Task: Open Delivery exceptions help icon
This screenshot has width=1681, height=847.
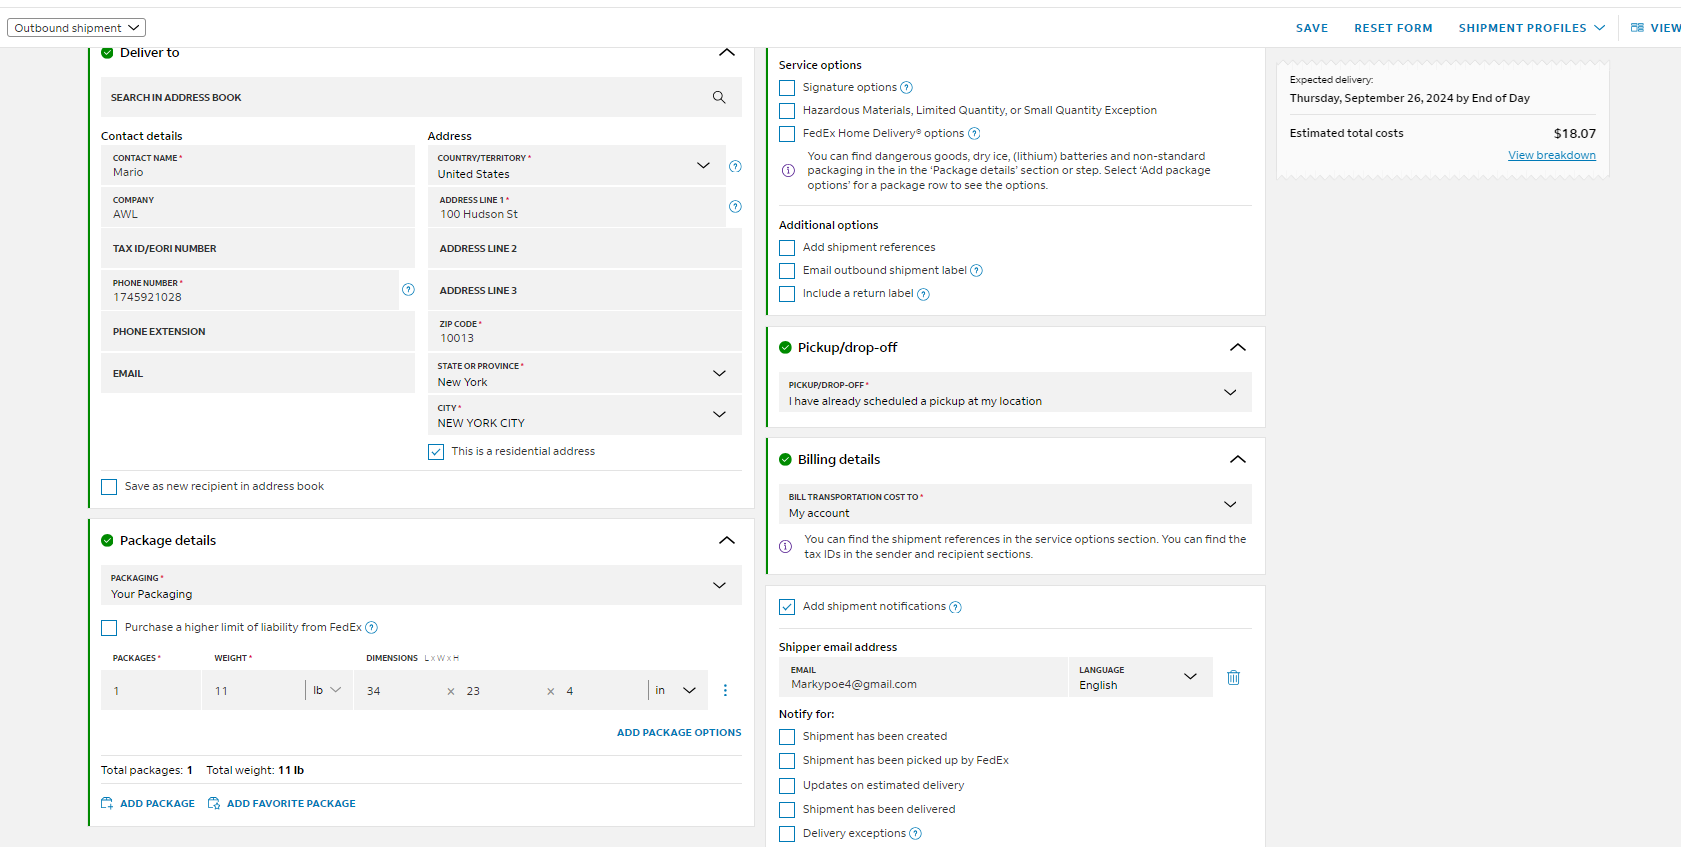Action: pyautogui.click(x=915, y=834)
